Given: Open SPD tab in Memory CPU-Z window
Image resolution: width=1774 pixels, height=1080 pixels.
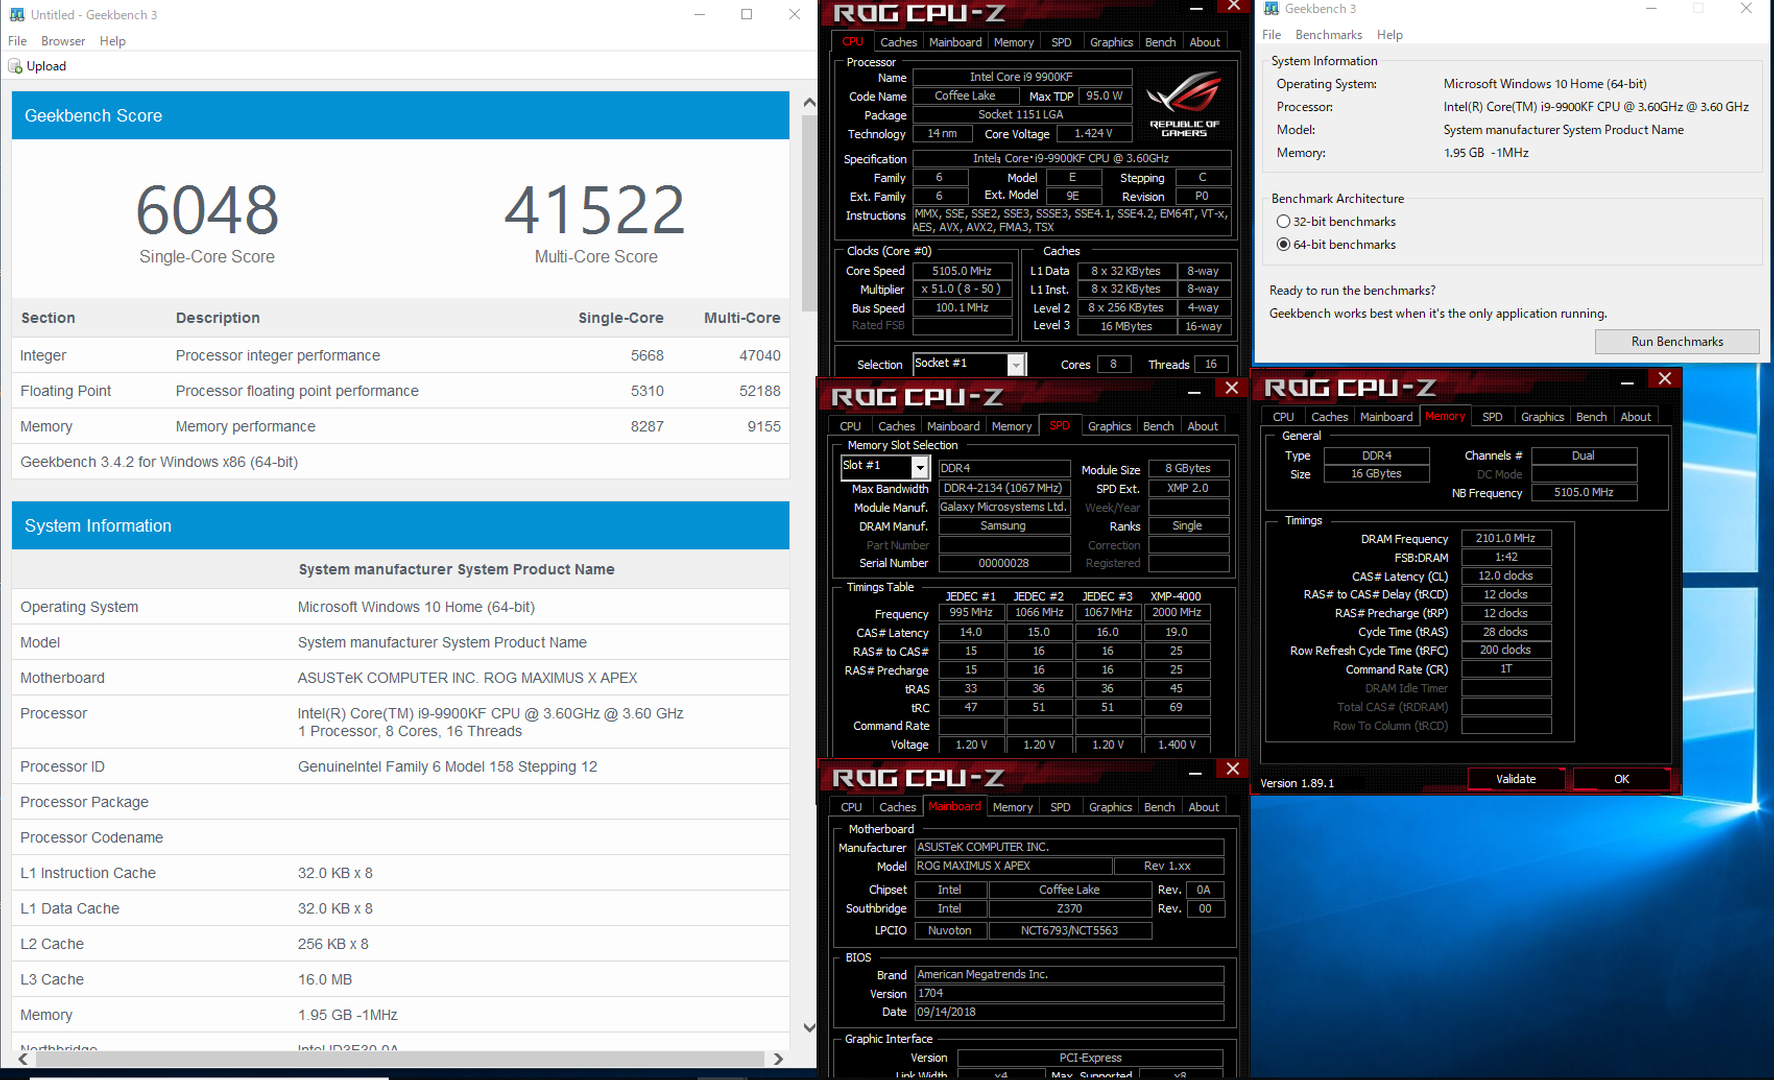Looking at the screenshot, I should coord(1492,417).
